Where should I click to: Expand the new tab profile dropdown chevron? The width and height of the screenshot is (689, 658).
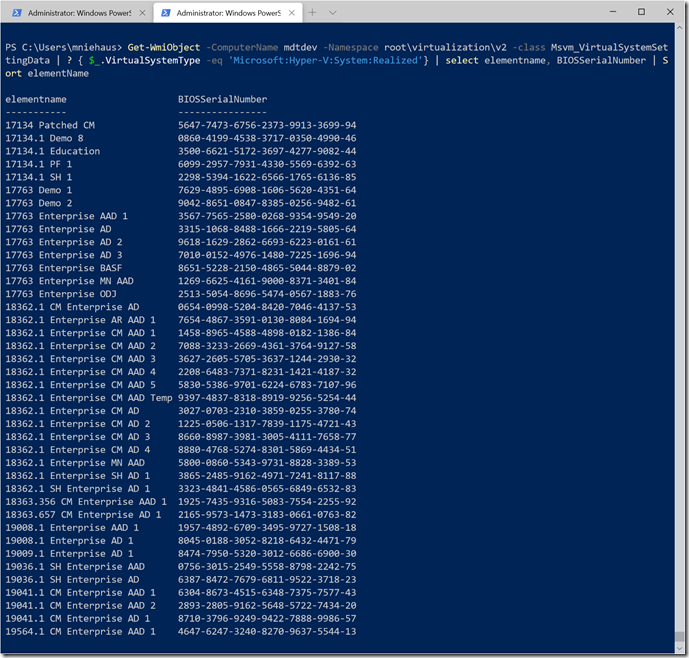click(x=339, y=13)
